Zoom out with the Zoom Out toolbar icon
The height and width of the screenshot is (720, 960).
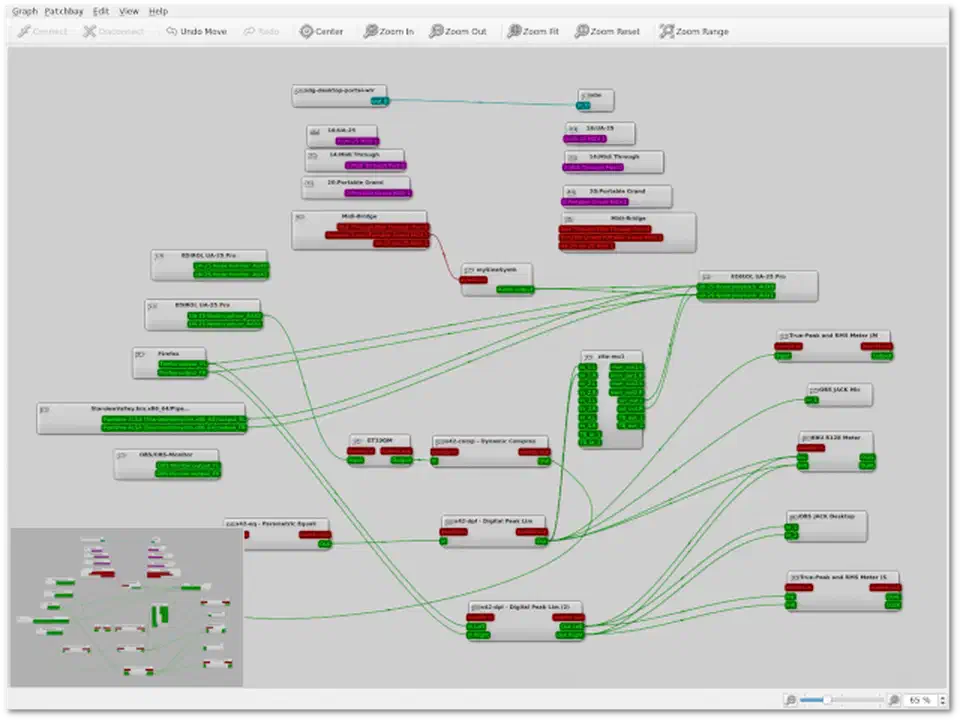(x=458, y=31)
